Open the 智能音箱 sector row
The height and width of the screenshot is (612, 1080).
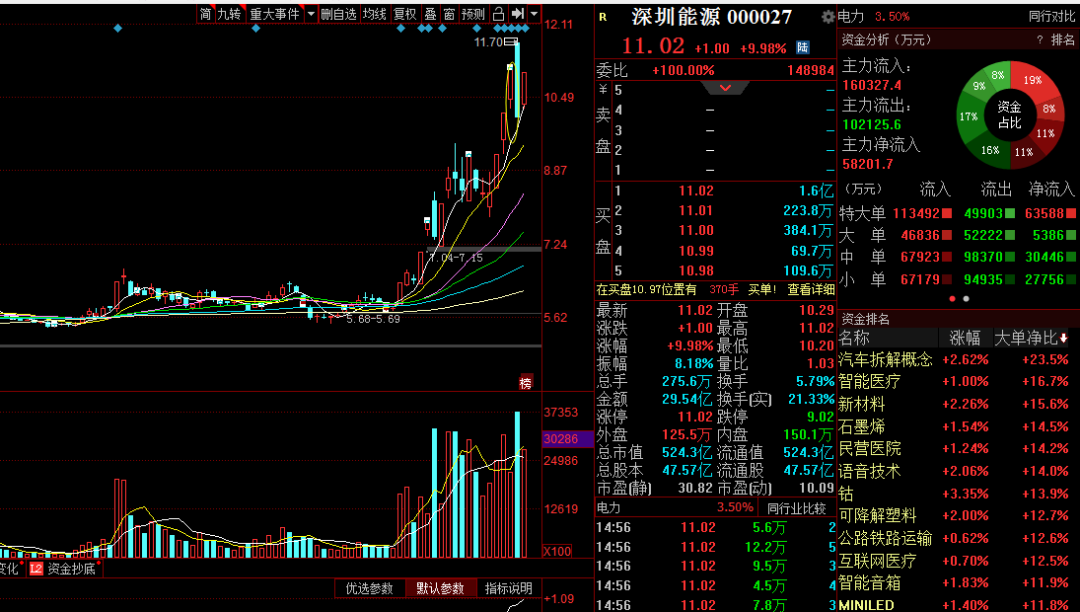point(957,583)
